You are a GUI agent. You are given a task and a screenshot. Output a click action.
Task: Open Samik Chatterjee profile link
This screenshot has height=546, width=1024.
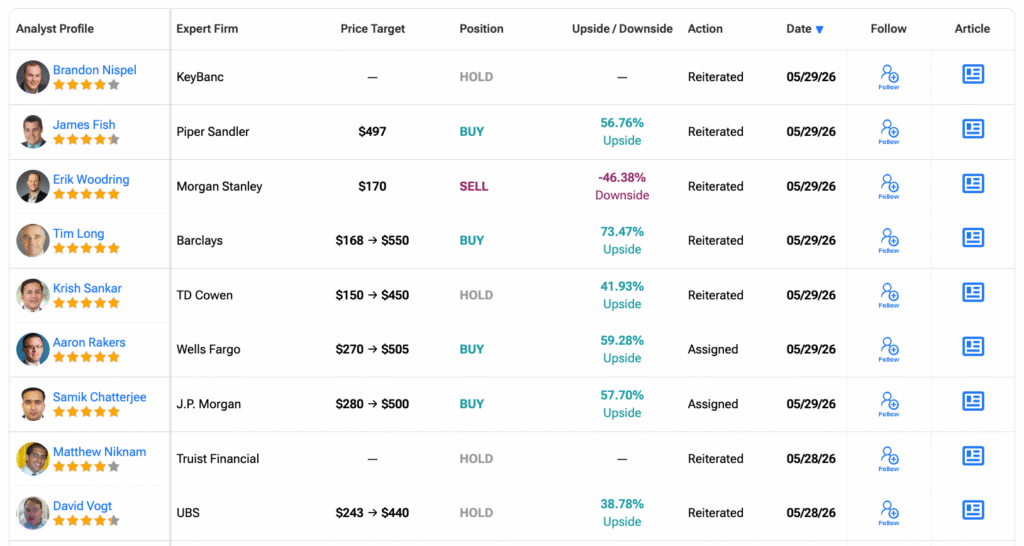tap(99, 397)
